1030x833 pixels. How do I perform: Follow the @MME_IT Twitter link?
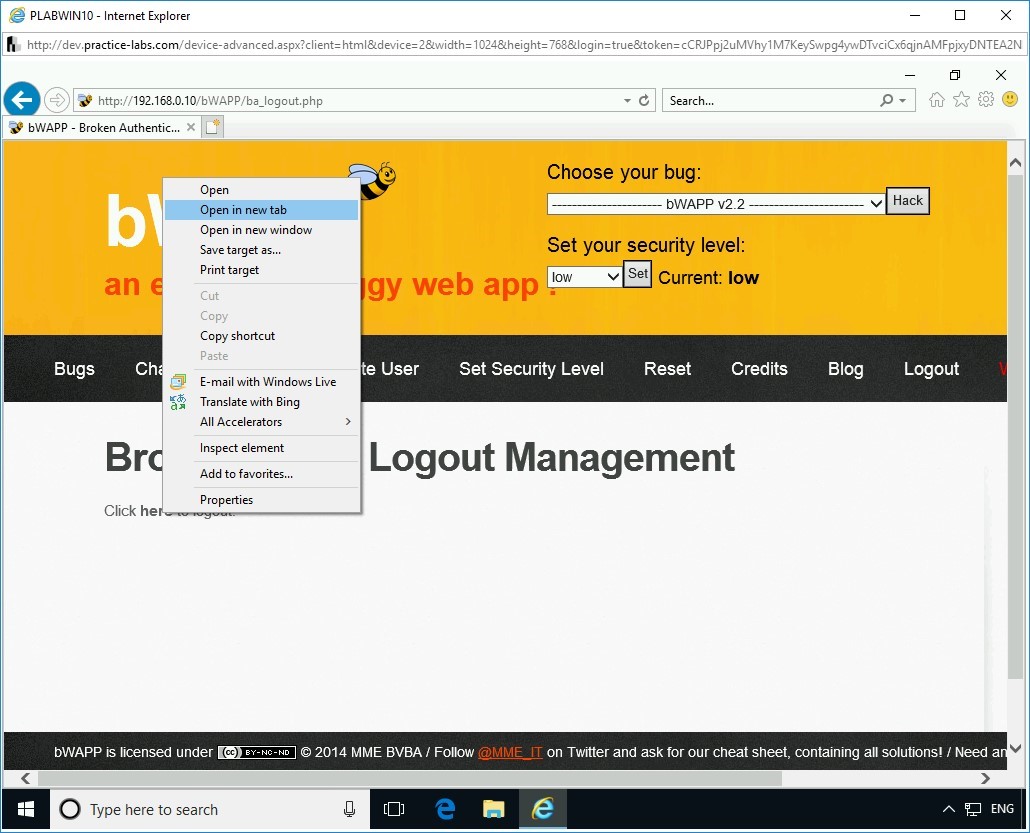point(510,751)
